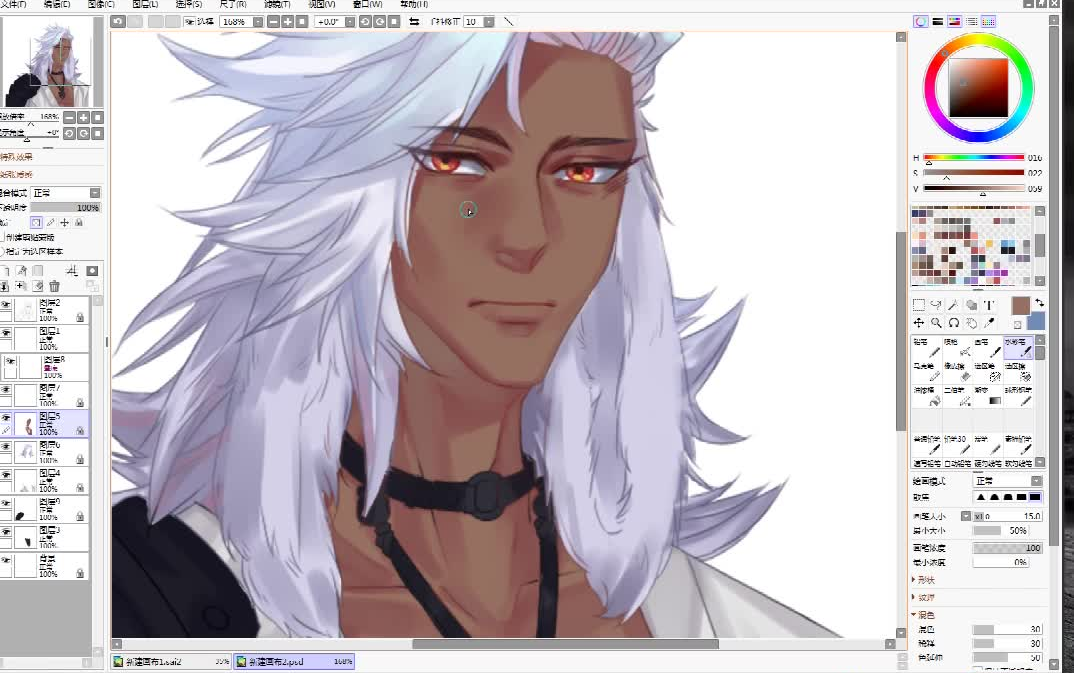
Task: Toggle selection source checkbox
Action: click(x=2, y=251)
